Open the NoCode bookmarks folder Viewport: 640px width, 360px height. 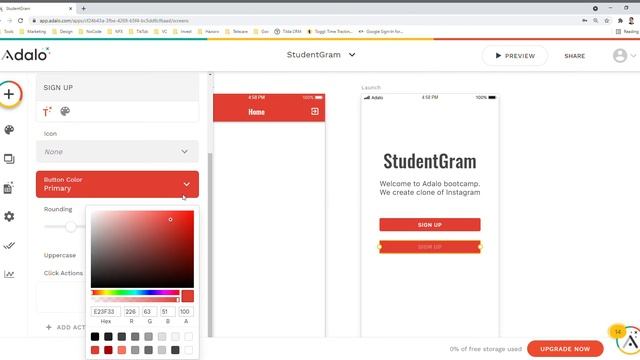pyautogui.click(x=90, y=31)
